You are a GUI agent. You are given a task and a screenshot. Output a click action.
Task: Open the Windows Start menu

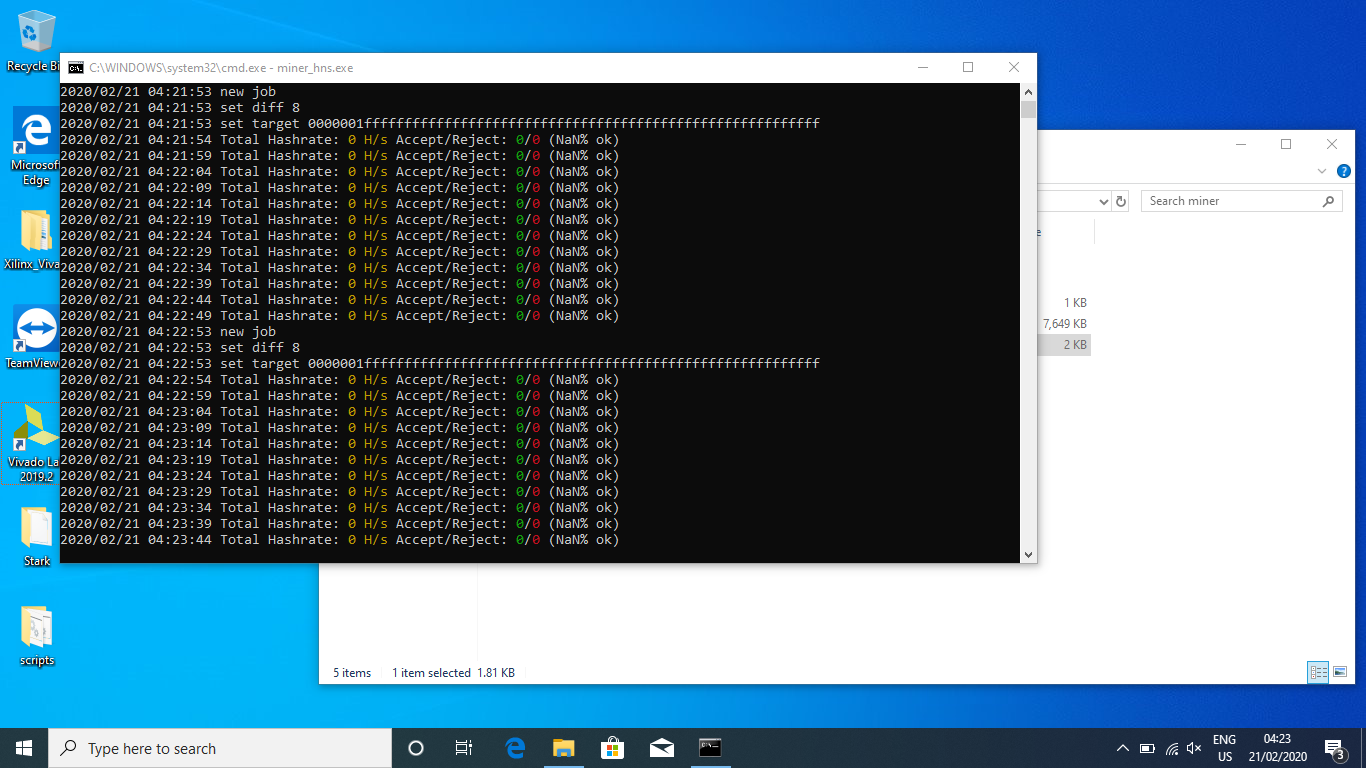(24, 748)
